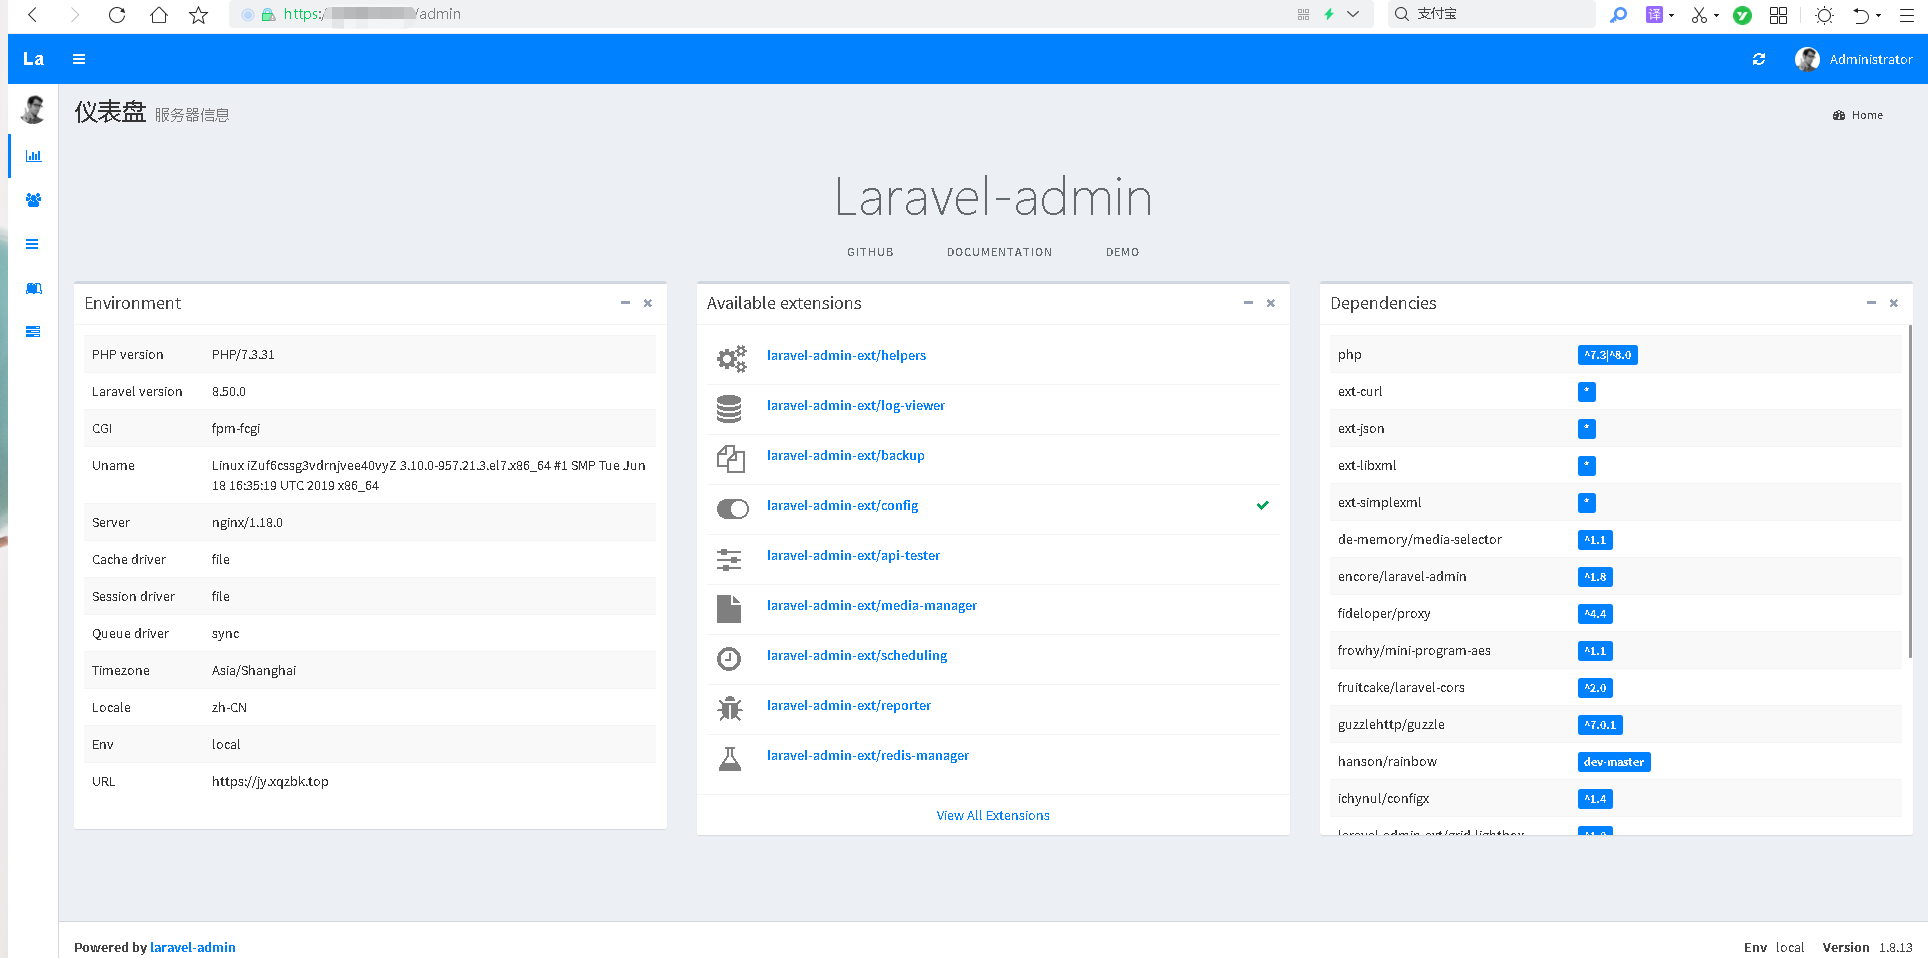Open laravel-admin-ext/helpers link
The width and height of the screenshot is (1928, 958).
[846, 355]
